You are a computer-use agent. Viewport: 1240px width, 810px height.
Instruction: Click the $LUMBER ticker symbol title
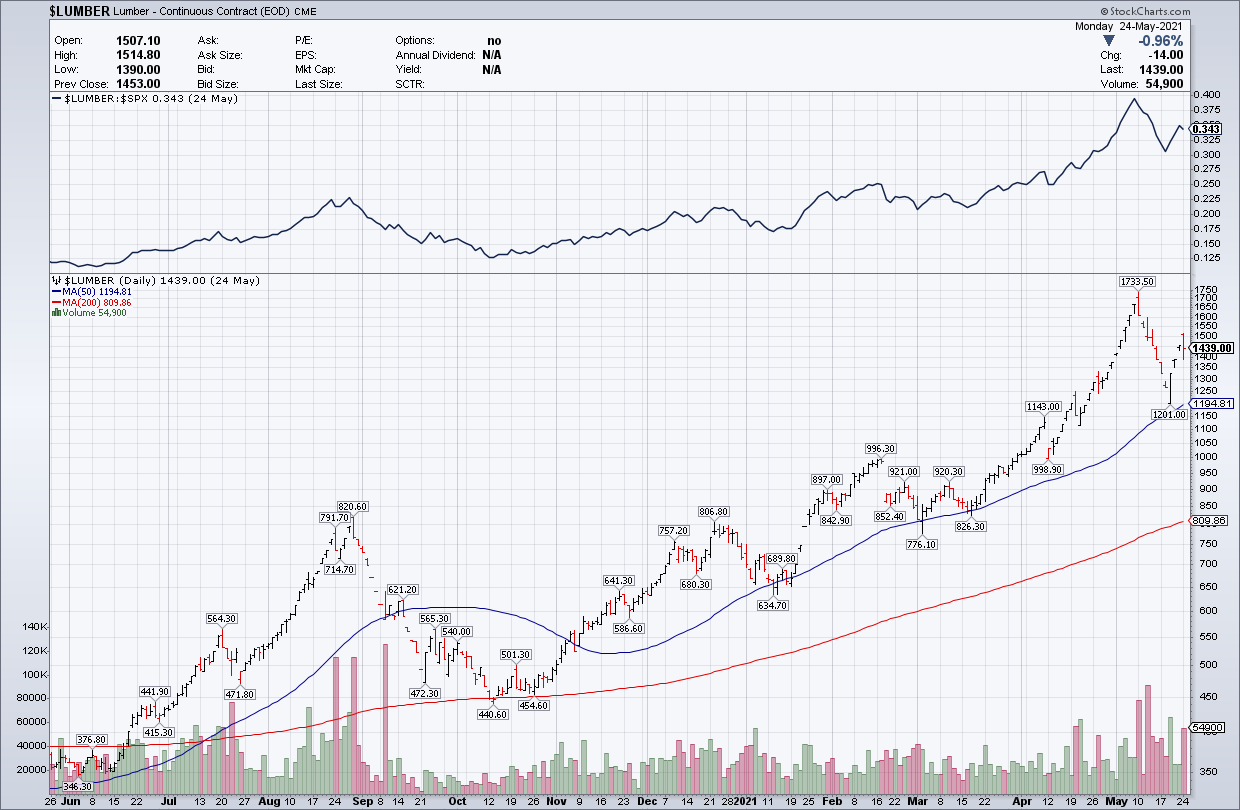point(82,12)
